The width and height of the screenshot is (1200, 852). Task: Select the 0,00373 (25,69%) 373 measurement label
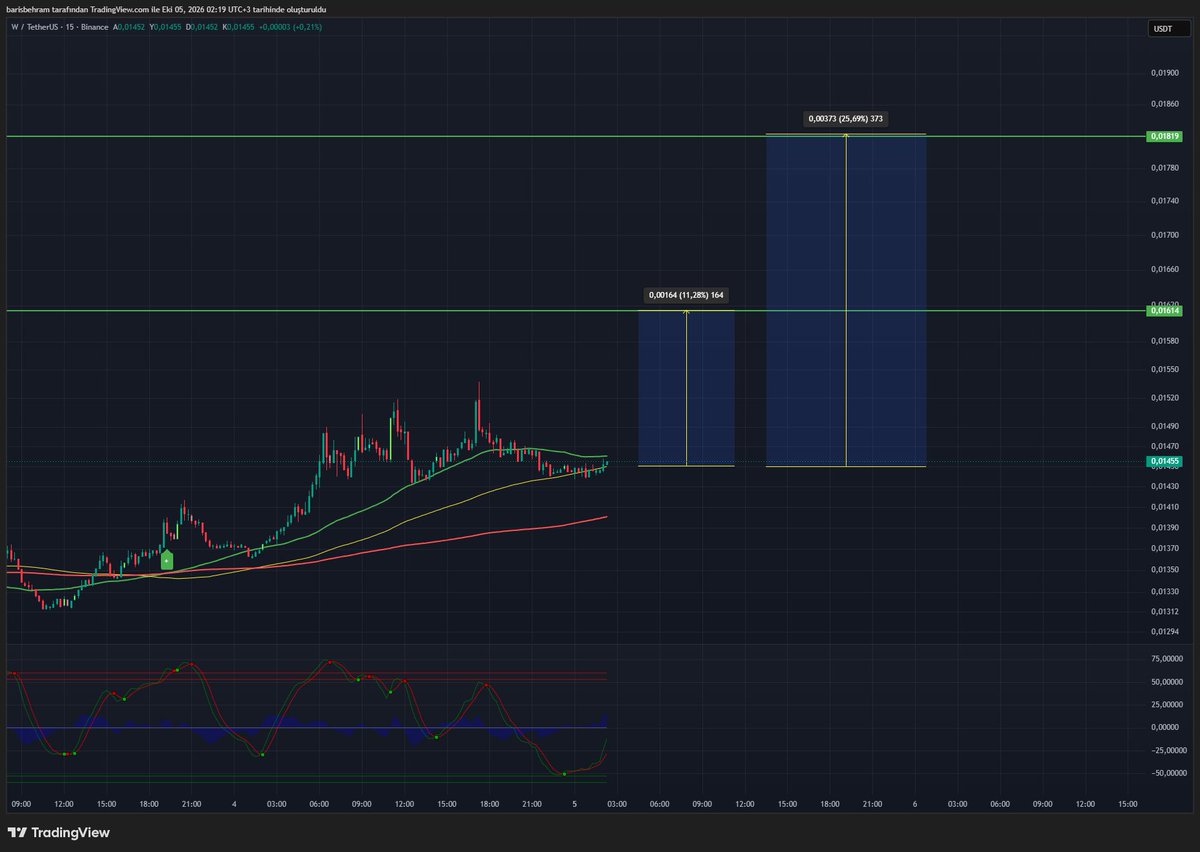846,119
